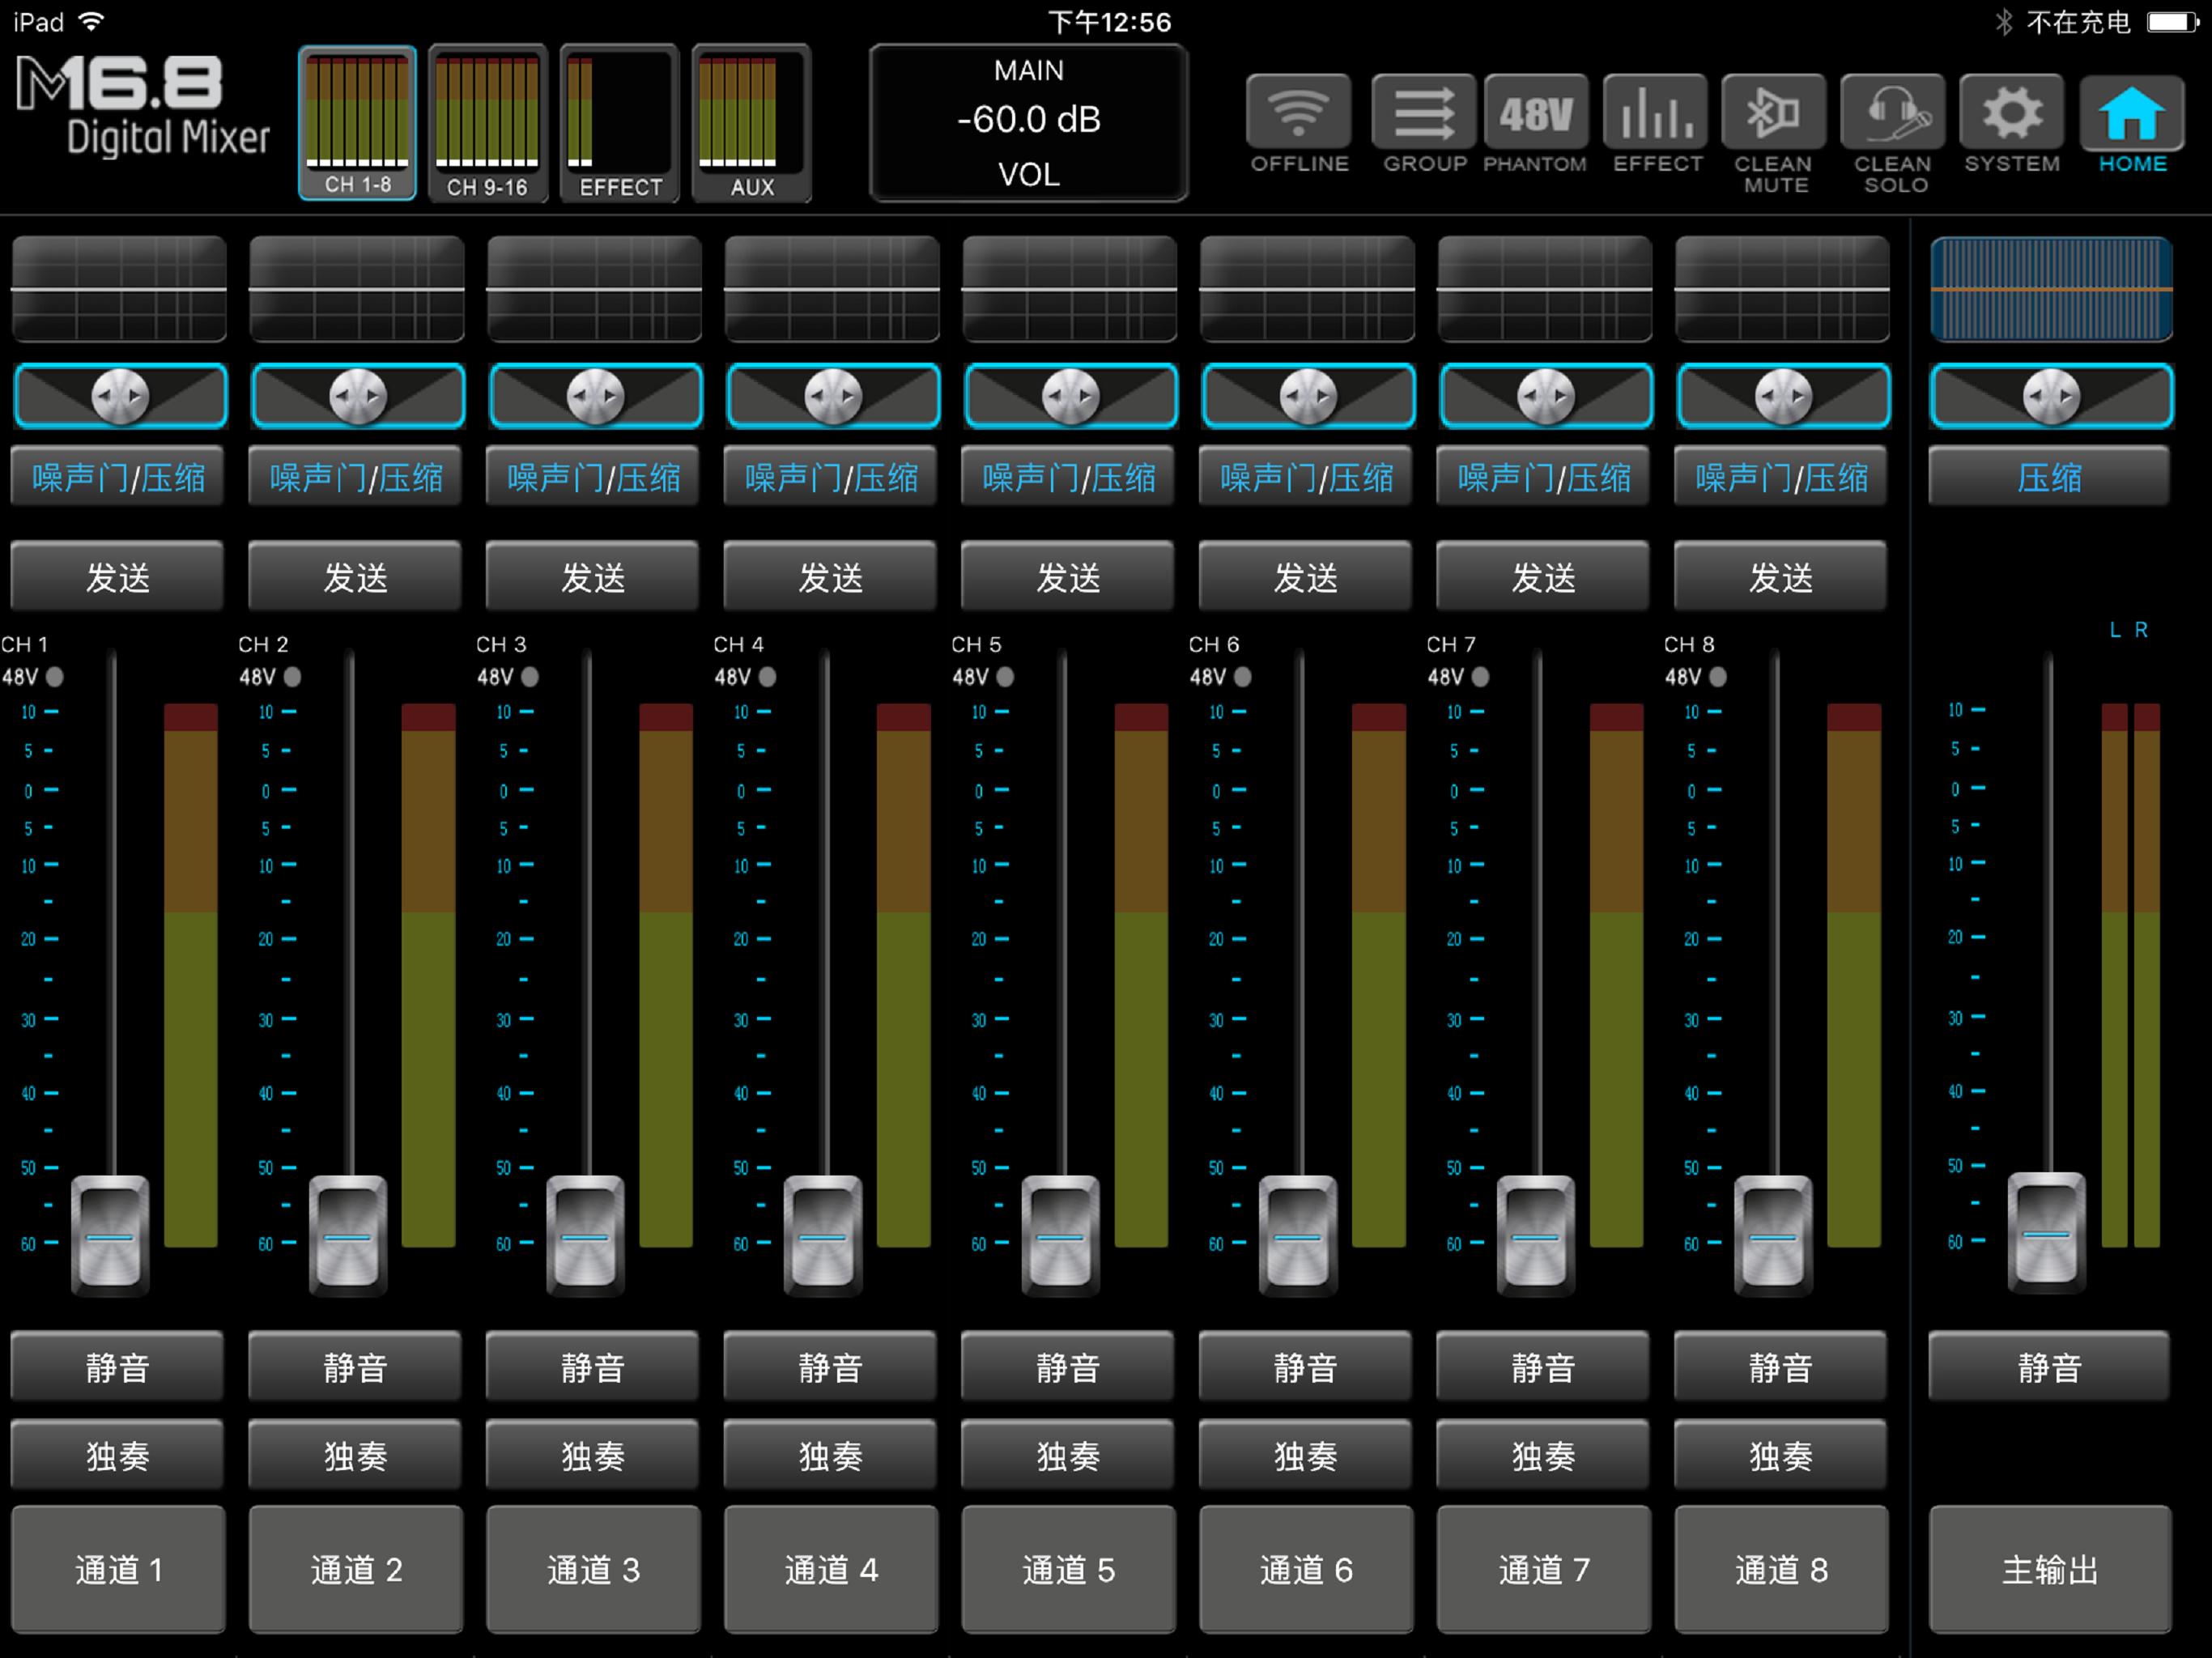Tap the CLEAN SOLO headphone icon
Image resolution: width=2212 pixels, height=1658 pixels.
(1893, 112)
